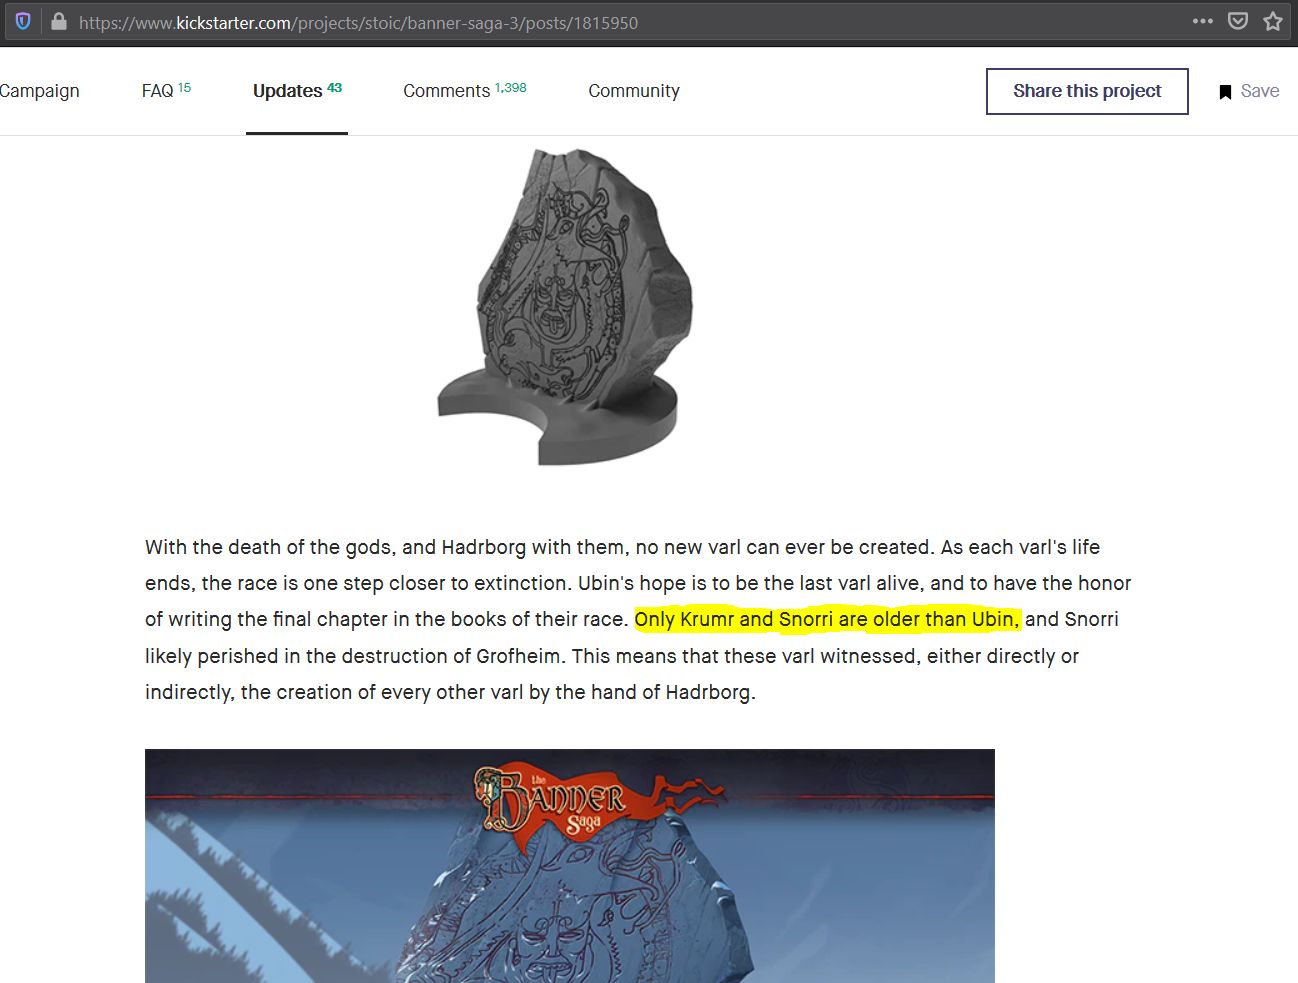Open the Comments tab
The height and width of the screenshot is (983, 1298).
(x=464, y=90)
